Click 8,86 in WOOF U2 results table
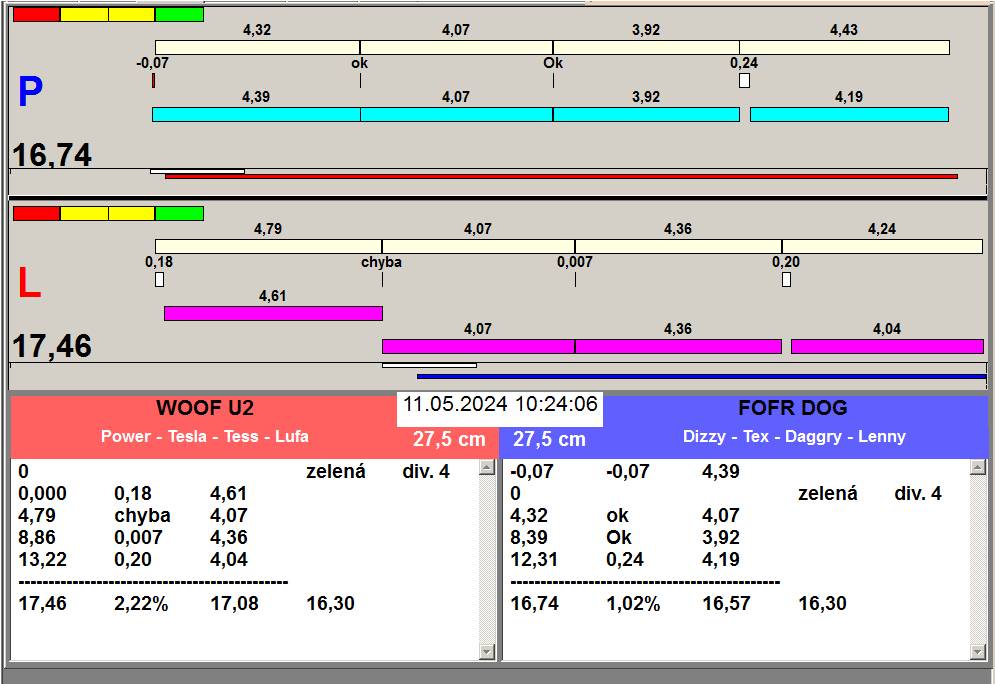995x684 pixels. point(37,537)
